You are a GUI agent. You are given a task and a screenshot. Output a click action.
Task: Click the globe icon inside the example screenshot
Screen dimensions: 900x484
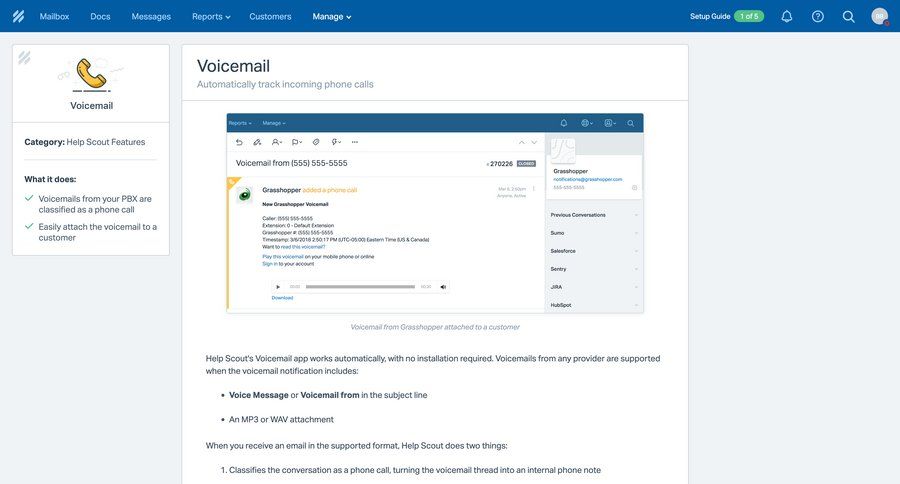587,123
